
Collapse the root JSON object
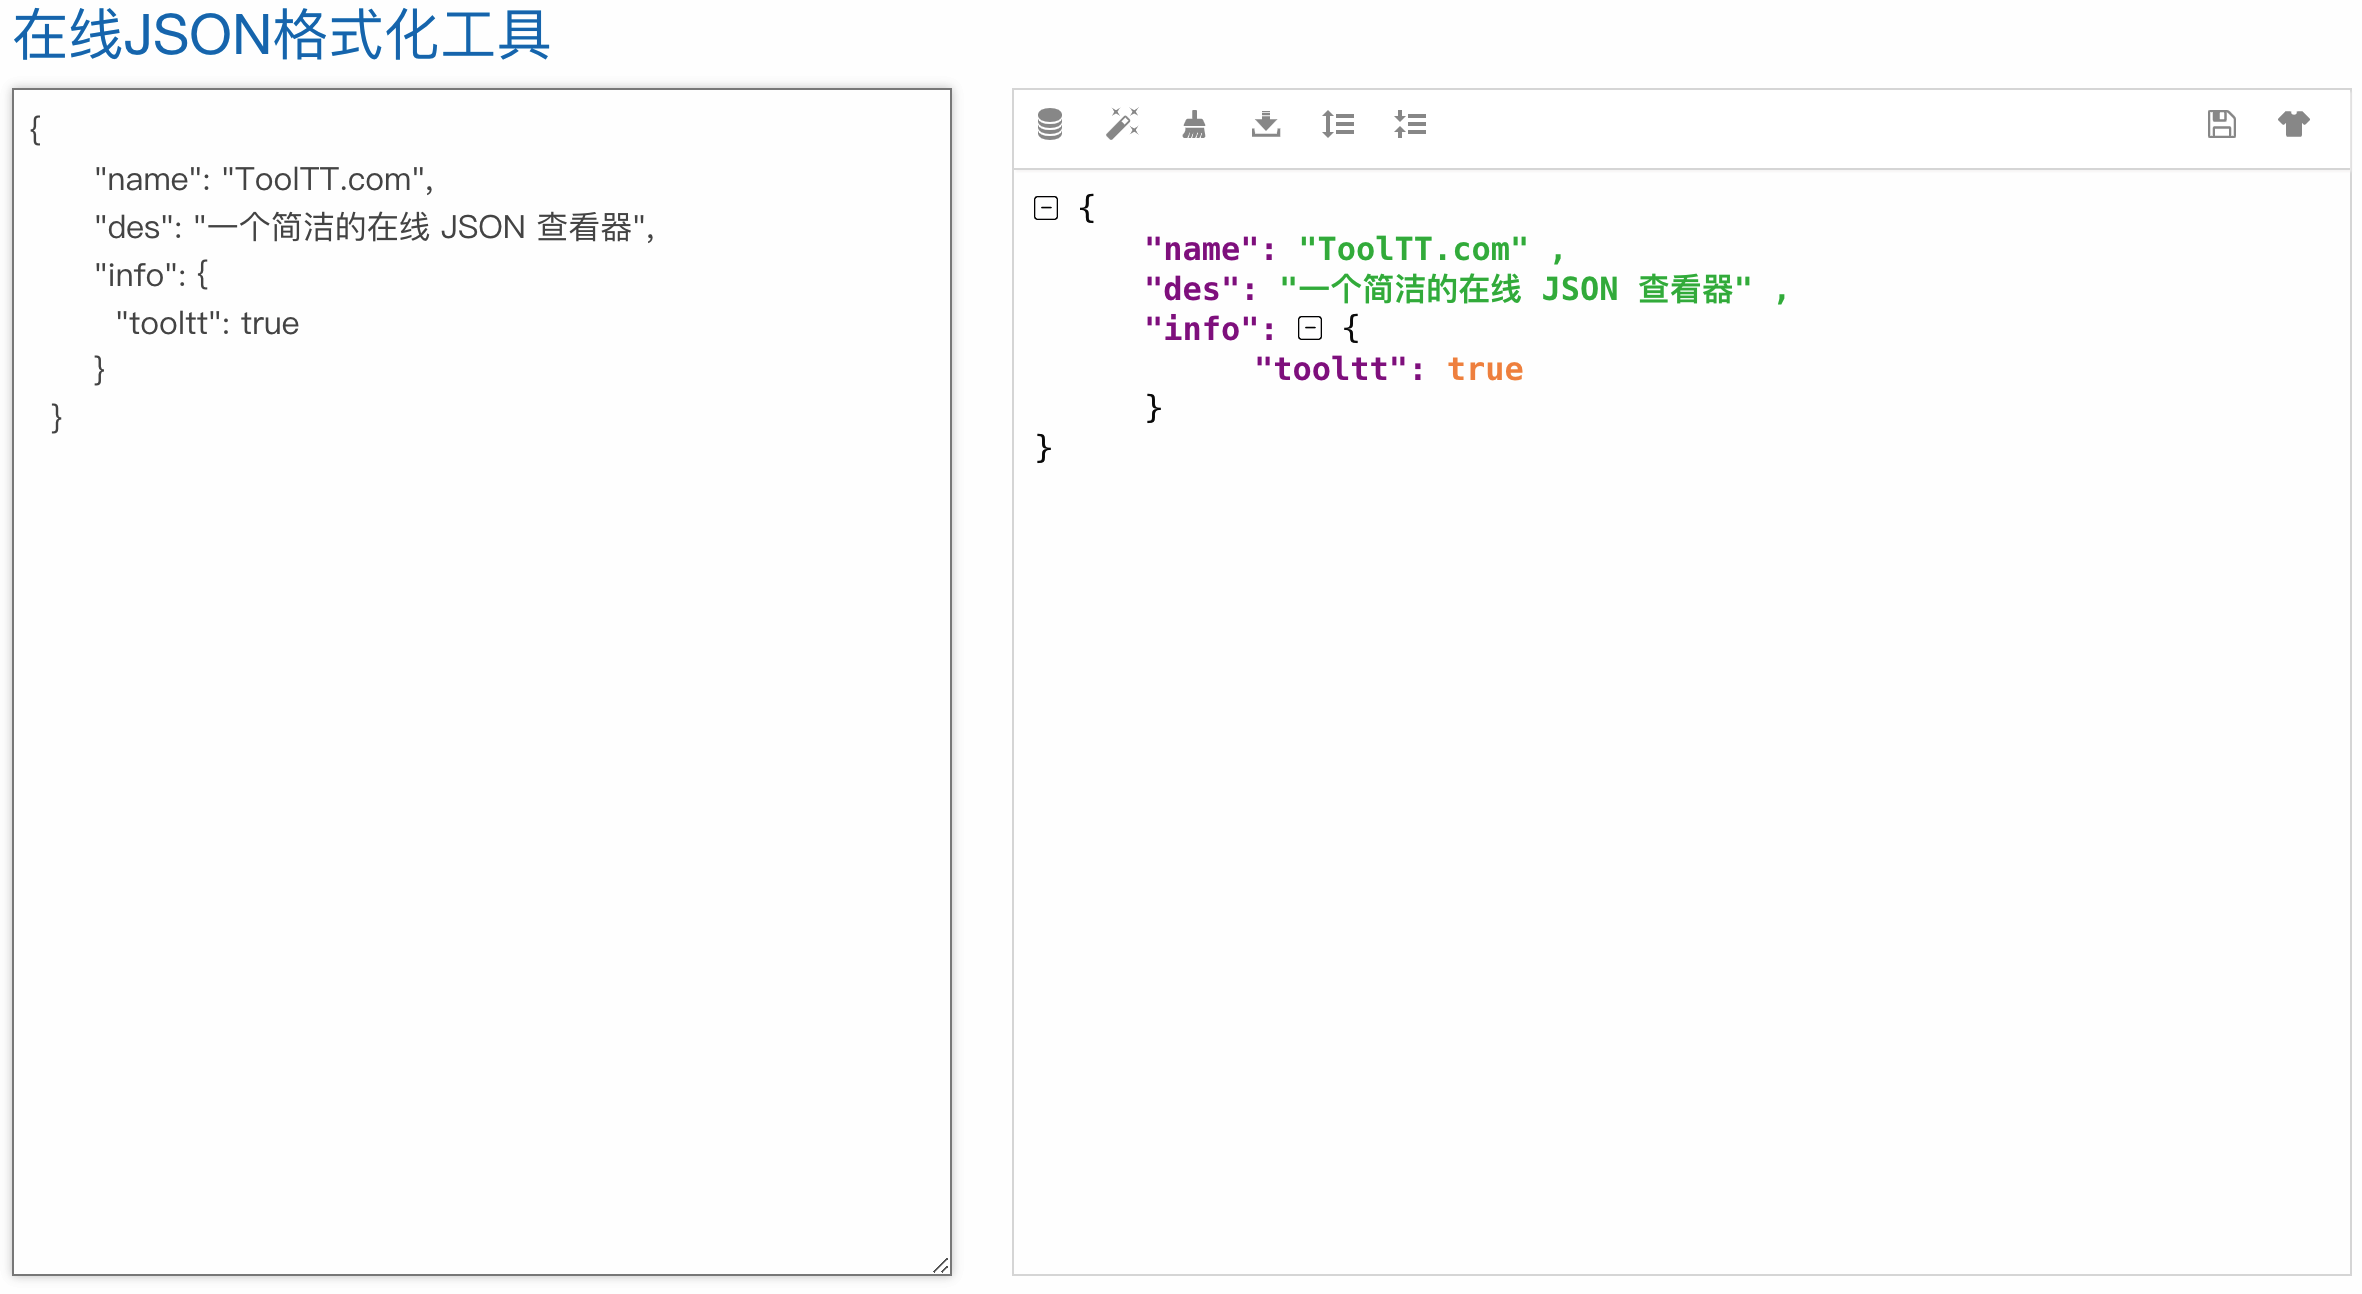[1046, 208]
